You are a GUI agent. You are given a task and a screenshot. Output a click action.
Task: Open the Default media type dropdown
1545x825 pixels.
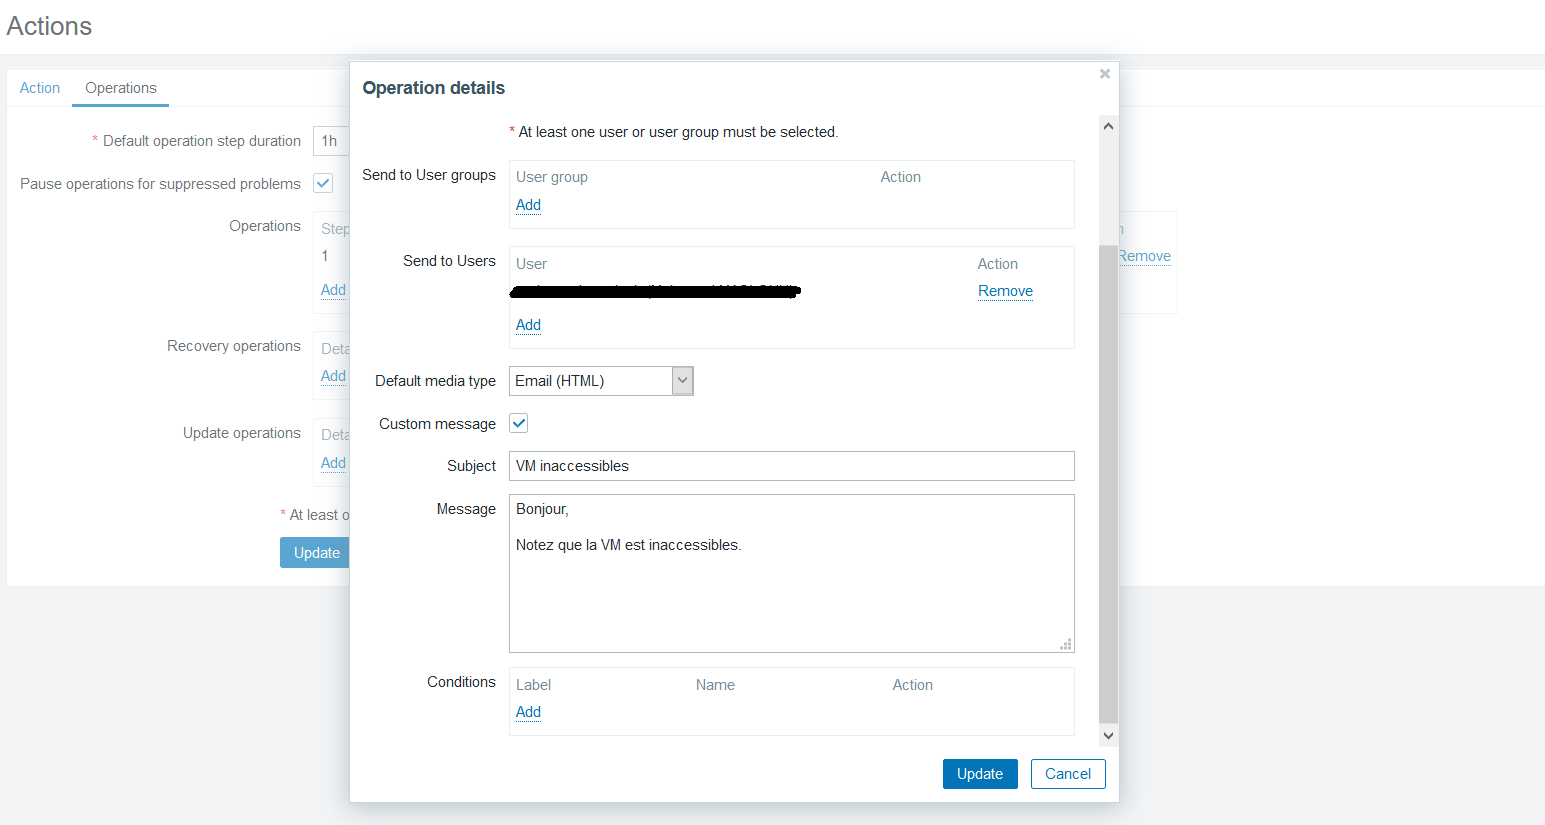[600, 381]
